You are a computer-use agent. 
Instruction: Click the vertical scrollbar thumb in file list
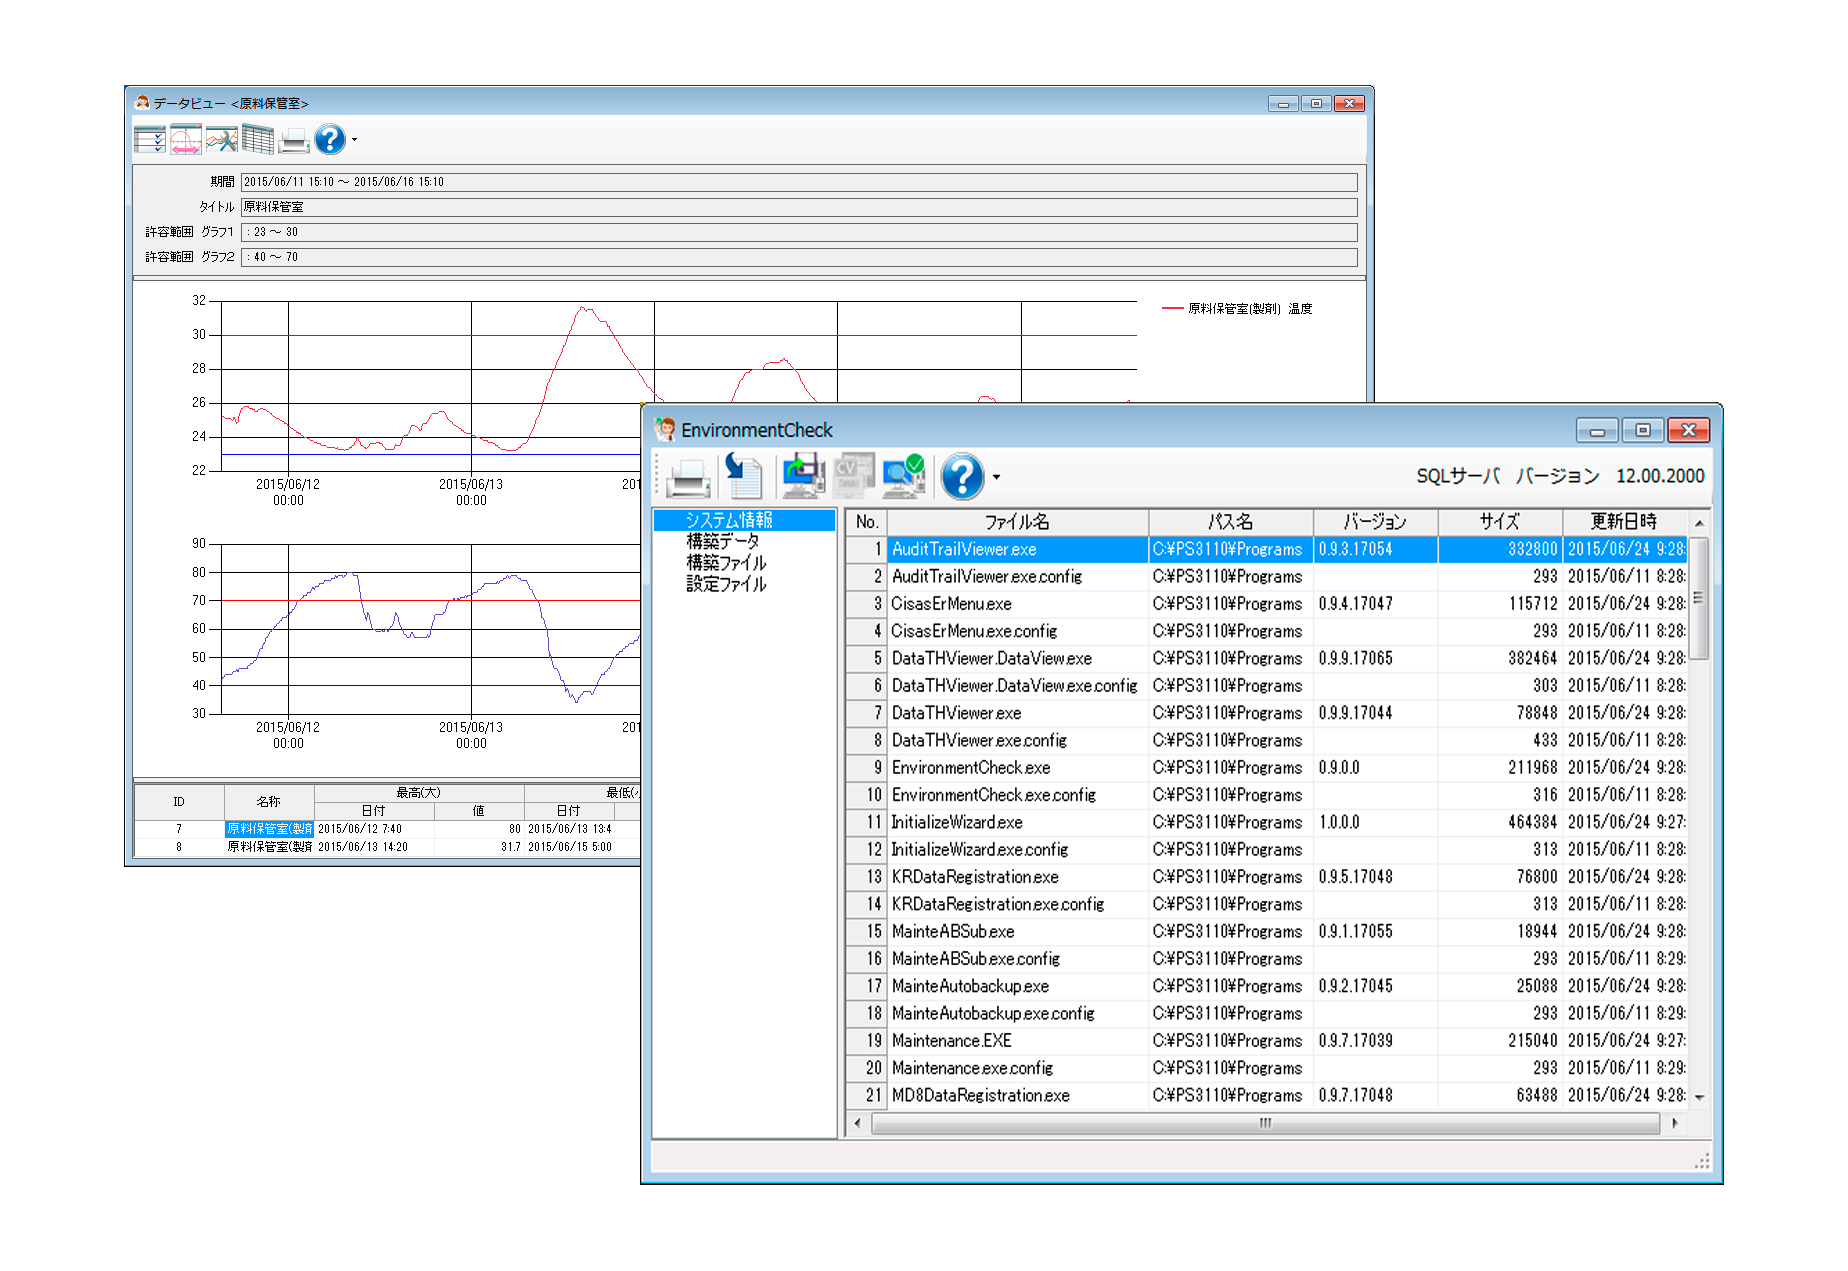(1698, 598)
